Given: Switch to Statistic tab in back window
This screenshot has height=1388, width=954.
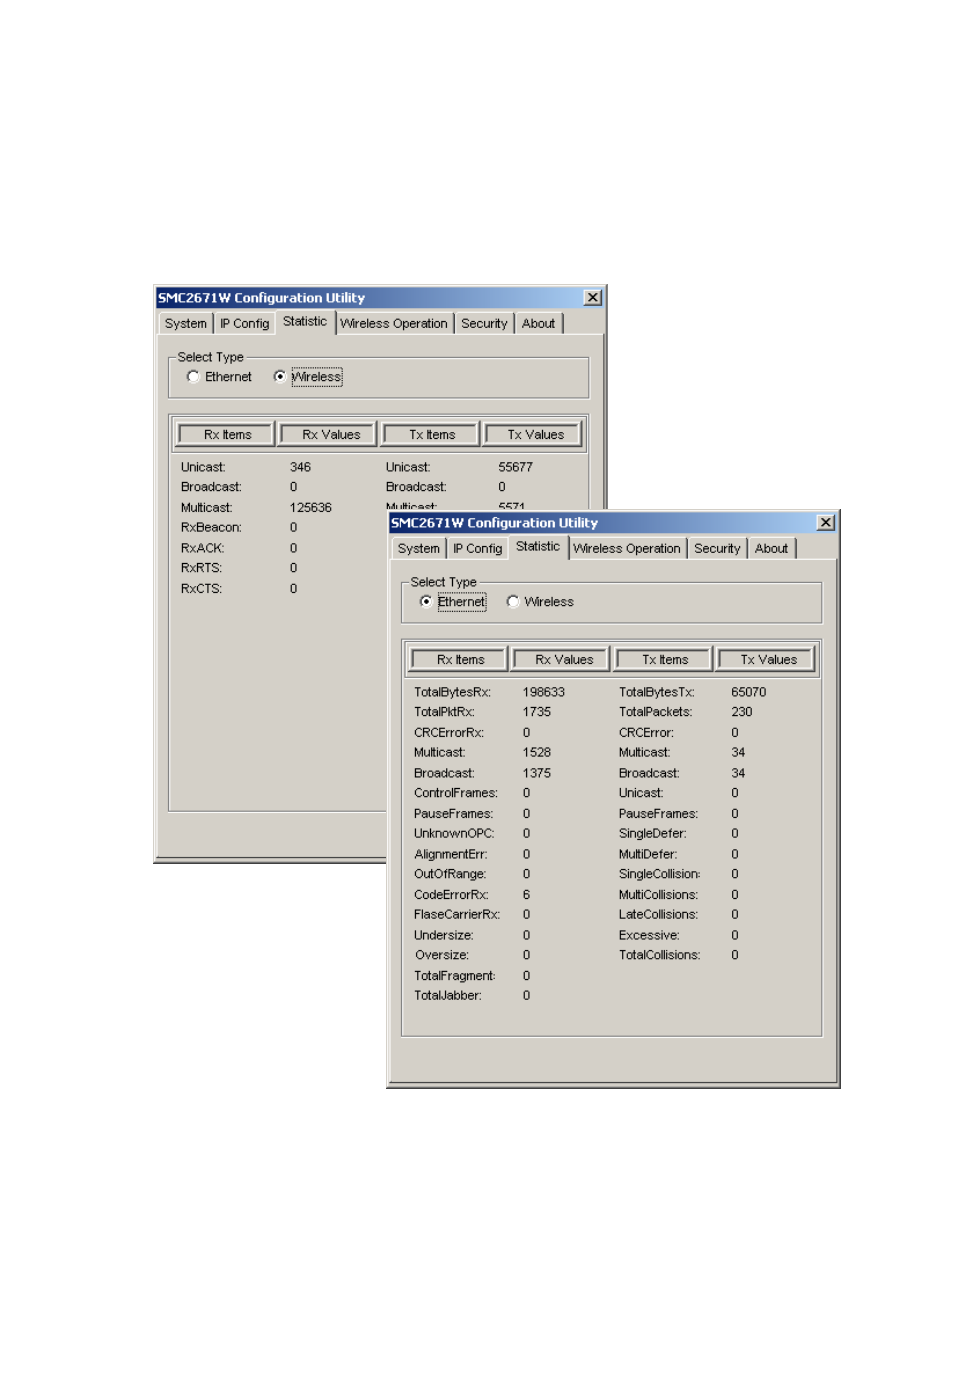Looking at the screenshot, I should 305,322.
